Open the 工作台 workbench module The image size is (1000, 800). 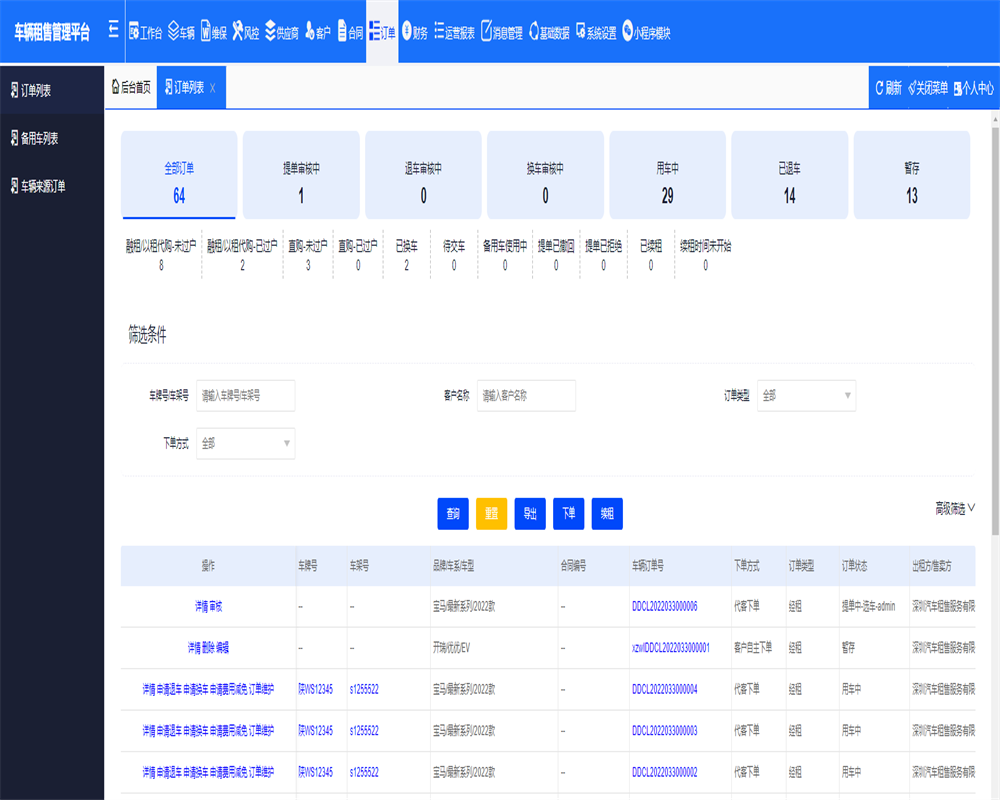145,32
